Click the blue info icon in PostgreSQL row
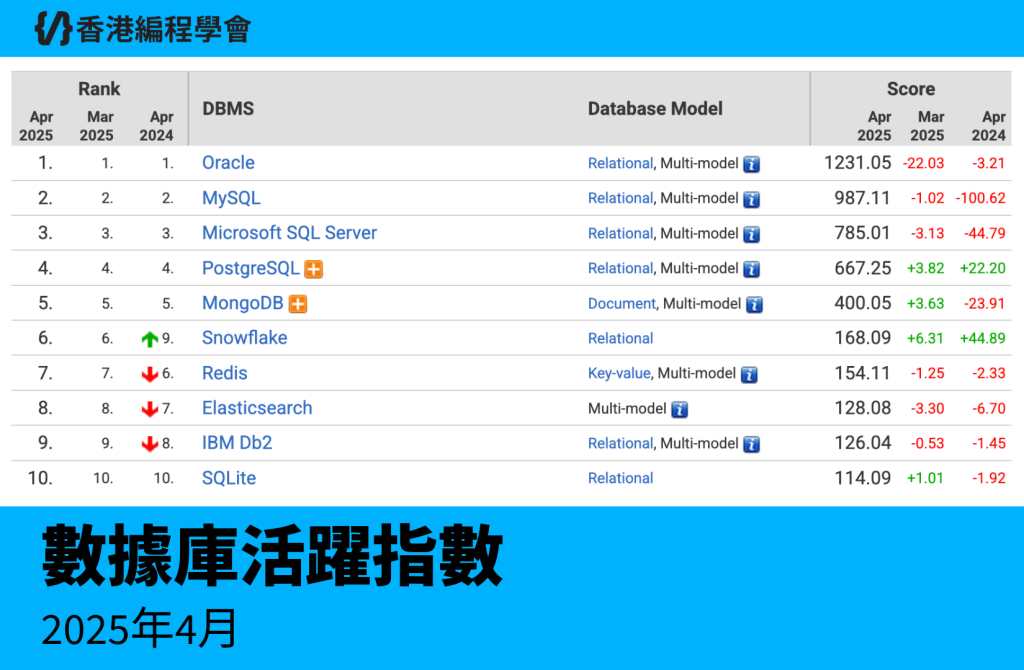The width and height of the screenshot is (1024, 670). pos(752,269)
